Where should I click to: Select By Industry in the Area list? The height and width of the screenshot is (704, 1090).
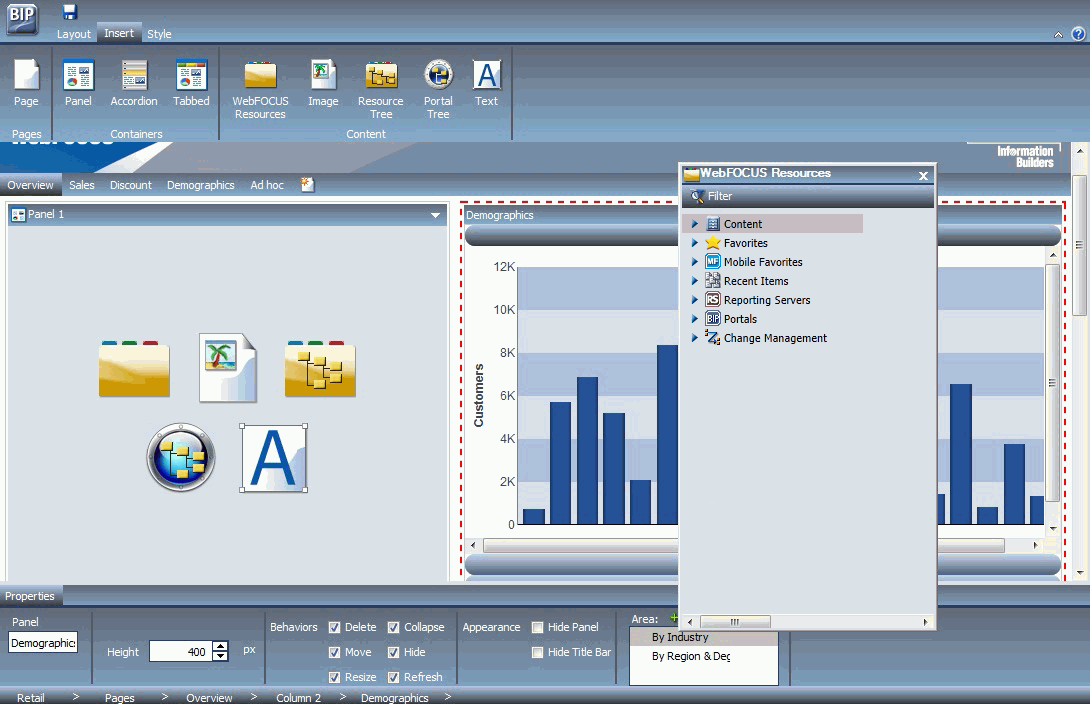click(703, 637)
